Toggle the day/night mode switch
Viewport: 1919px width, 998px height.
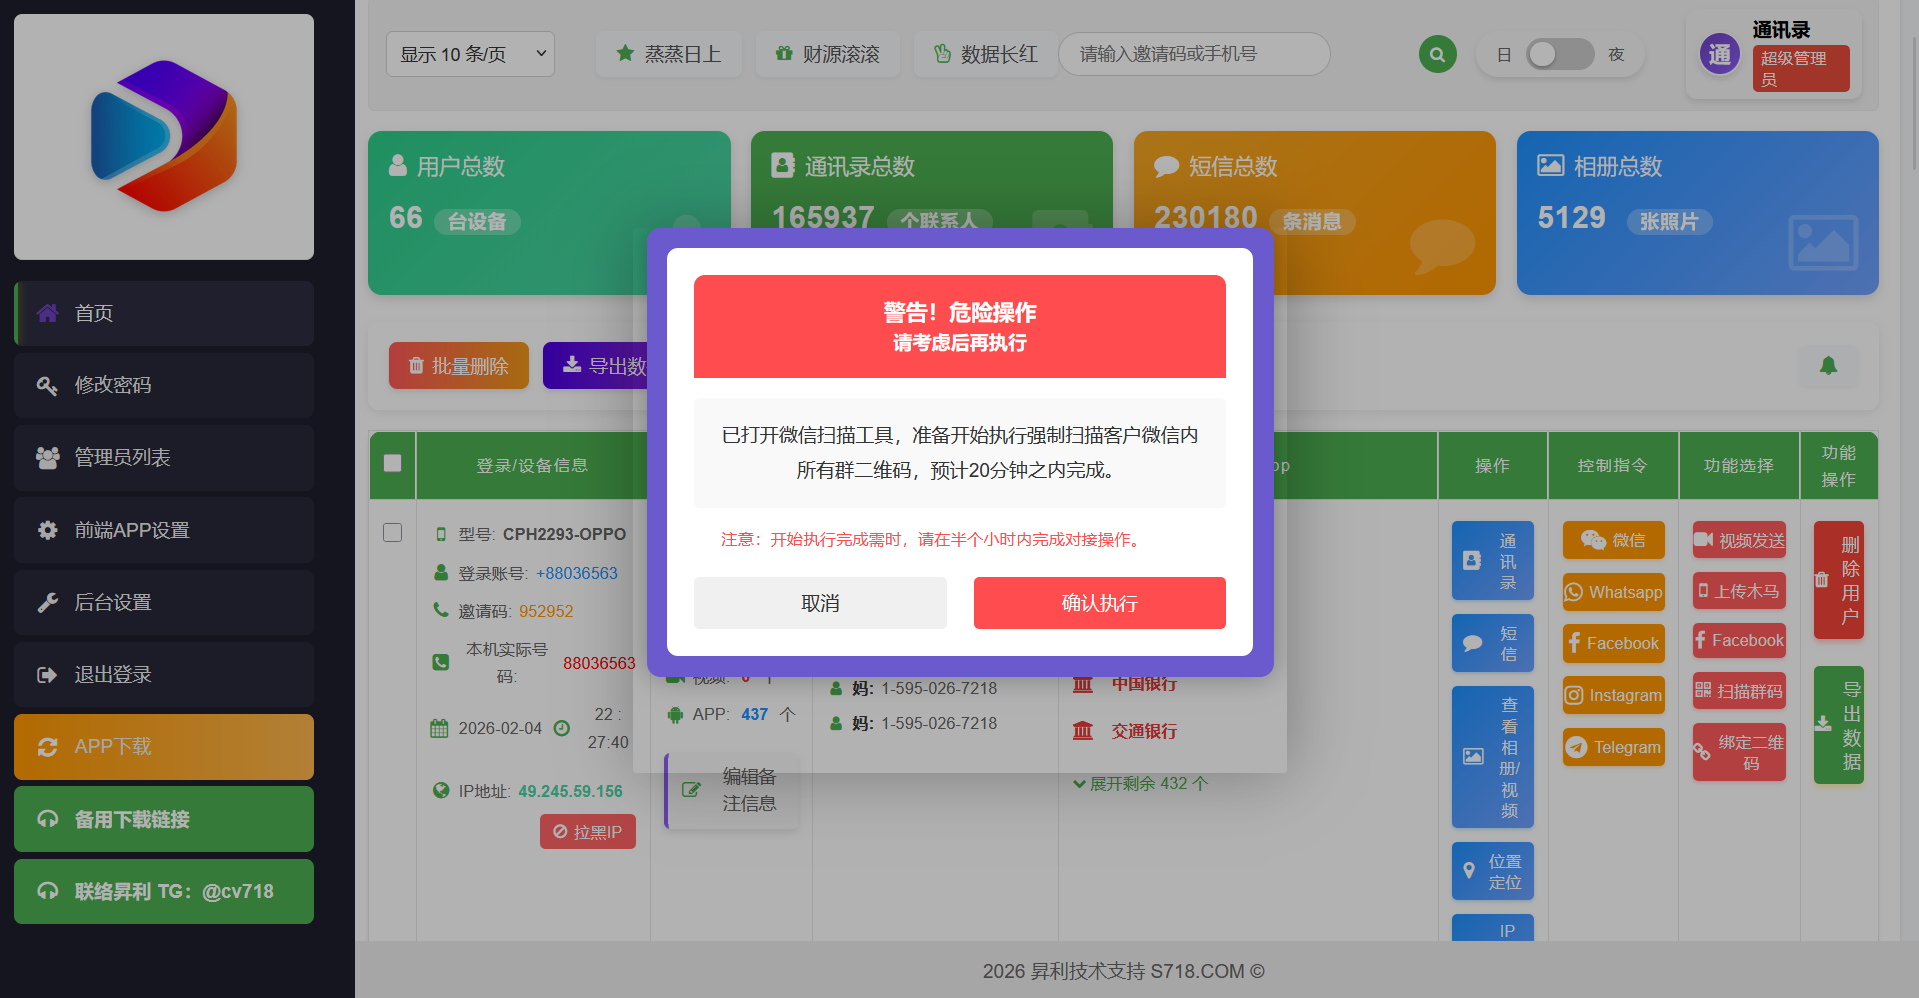click(1559, 55)
